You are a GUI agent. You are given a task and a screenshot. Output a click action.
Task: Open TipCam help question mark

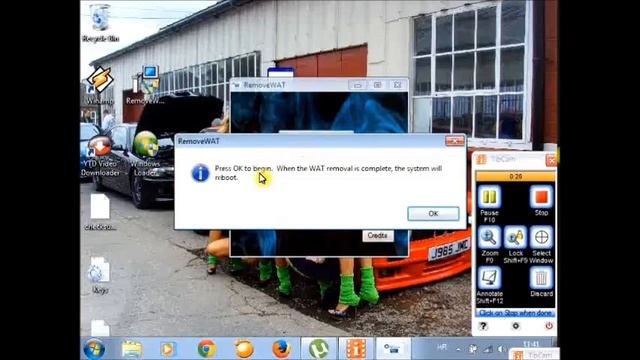point(483,326)
